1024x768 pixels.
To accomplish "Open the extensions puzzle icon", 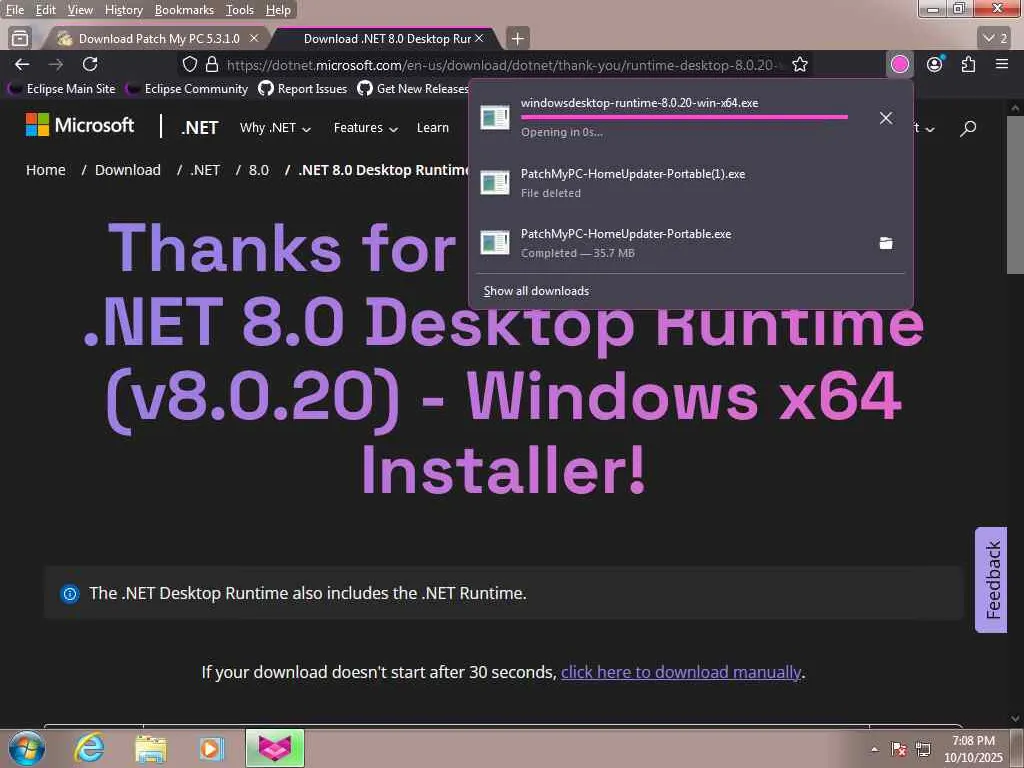I will (x=968, y=64).
